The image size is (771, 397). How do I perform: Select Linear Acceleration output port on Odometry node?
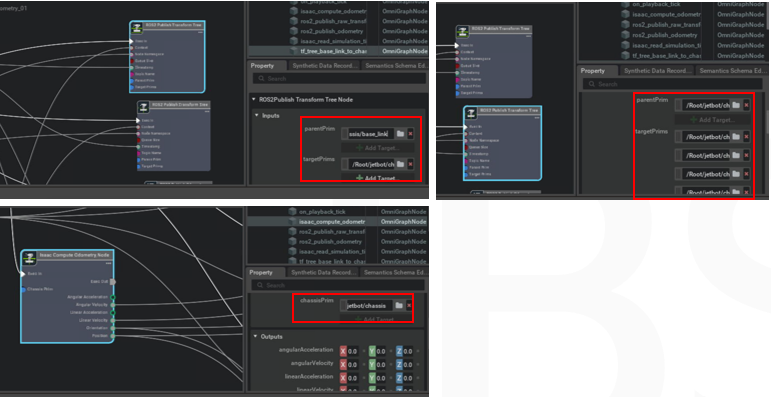pyautogui.click(x=113, y=312)
